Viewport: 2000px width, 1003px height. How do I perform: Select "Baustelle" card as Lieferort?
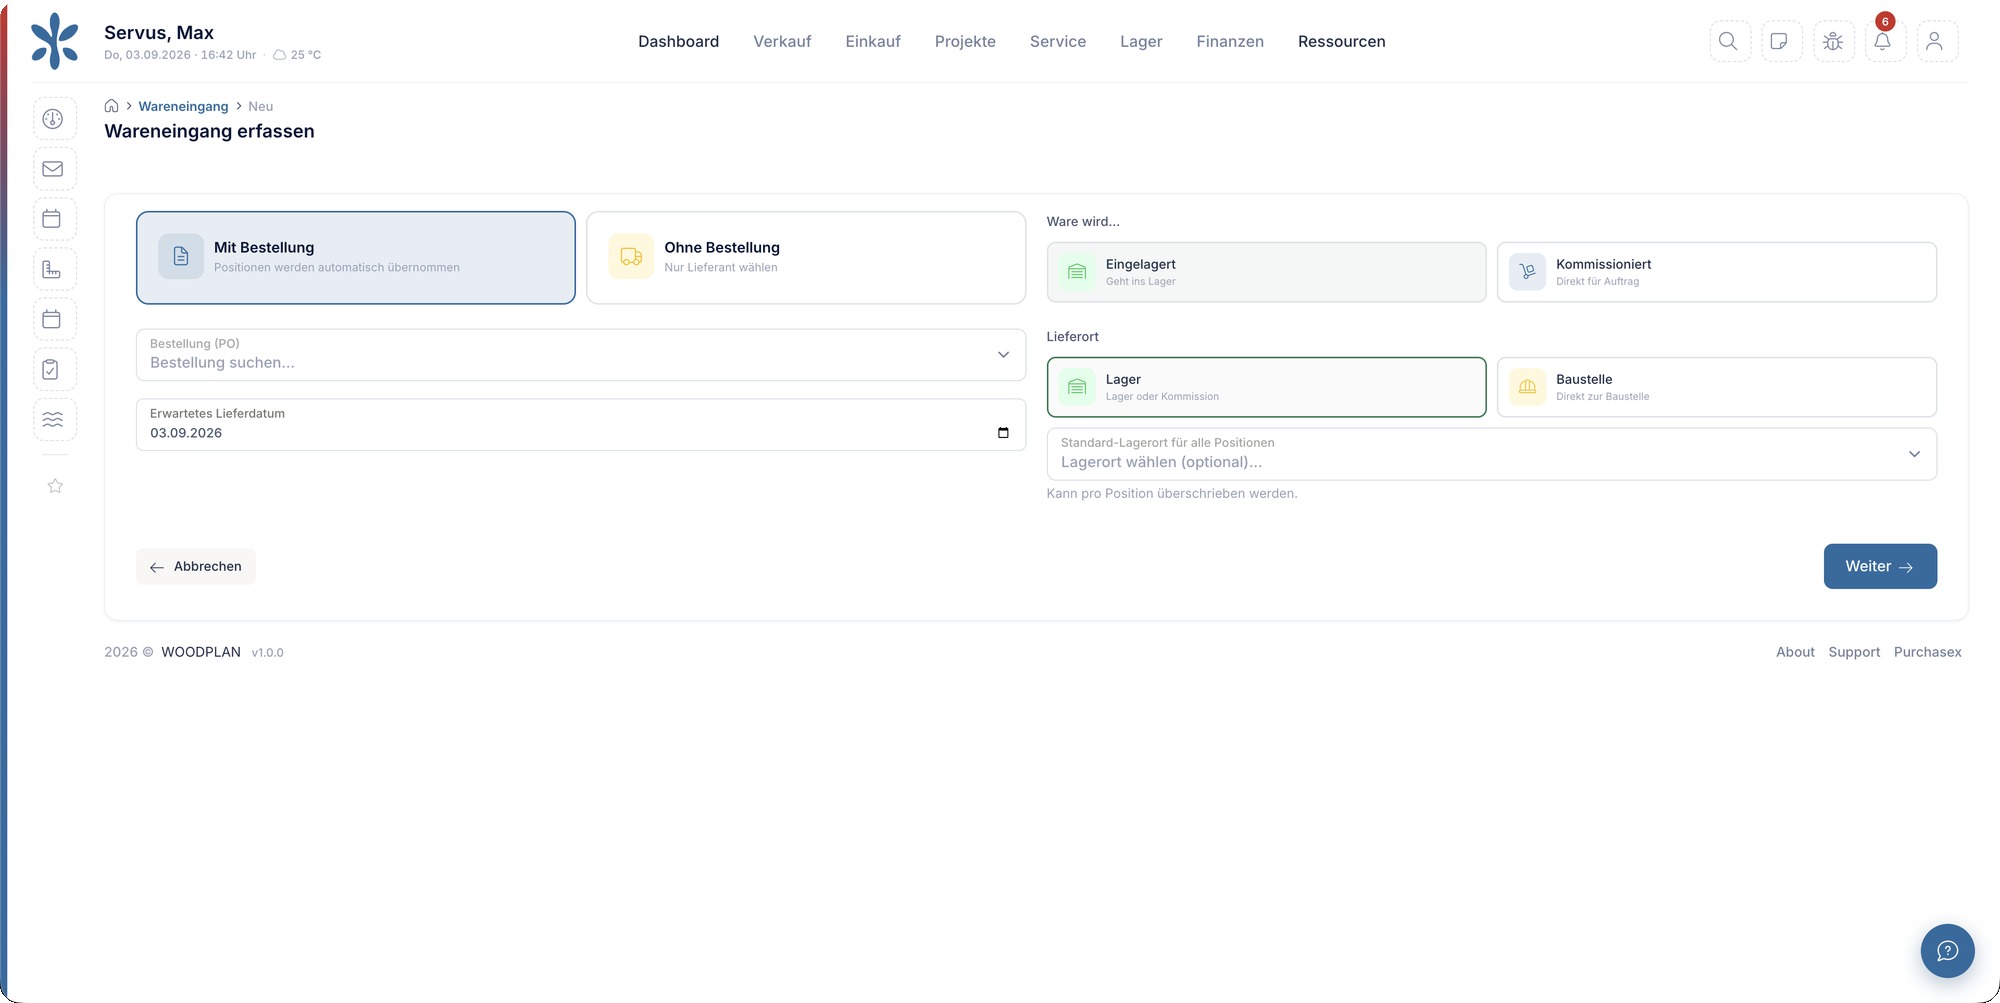1717,387
